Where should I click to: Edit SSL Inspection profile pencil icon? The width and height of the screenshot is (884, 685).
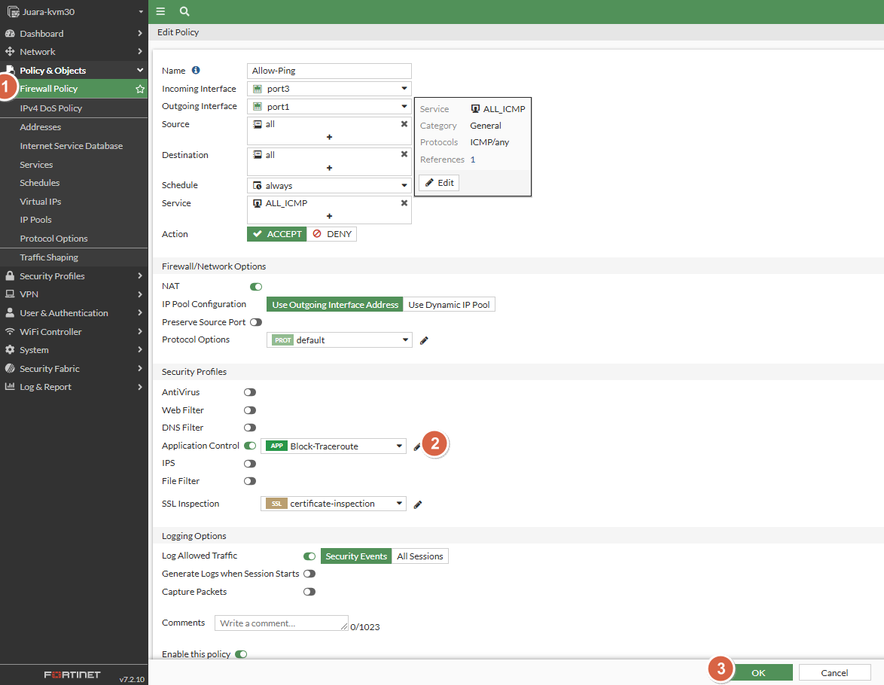tap(418, 505)
